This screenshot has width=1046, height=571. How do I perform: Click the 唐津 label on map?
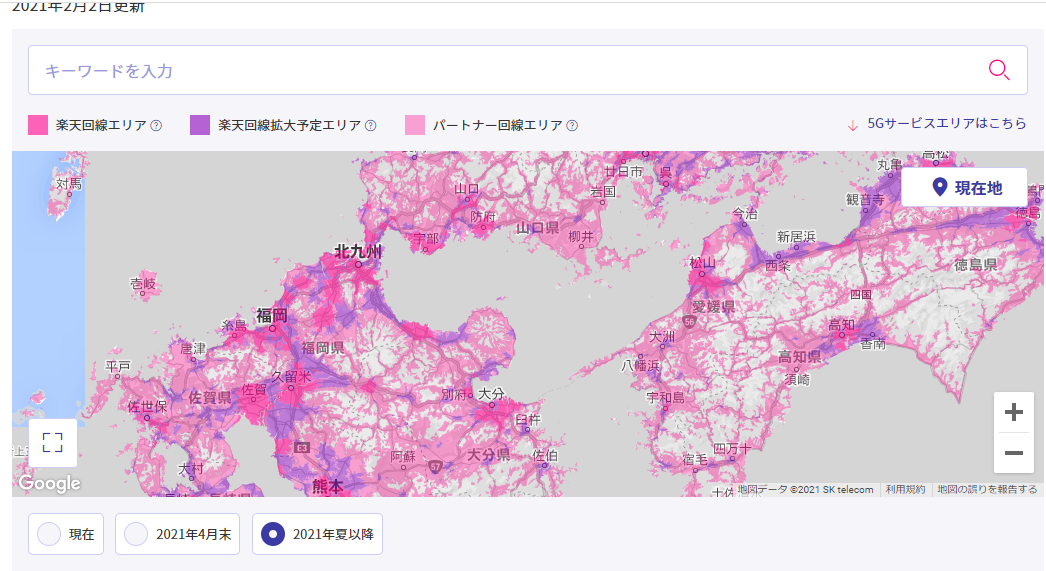tap(193, 348)
